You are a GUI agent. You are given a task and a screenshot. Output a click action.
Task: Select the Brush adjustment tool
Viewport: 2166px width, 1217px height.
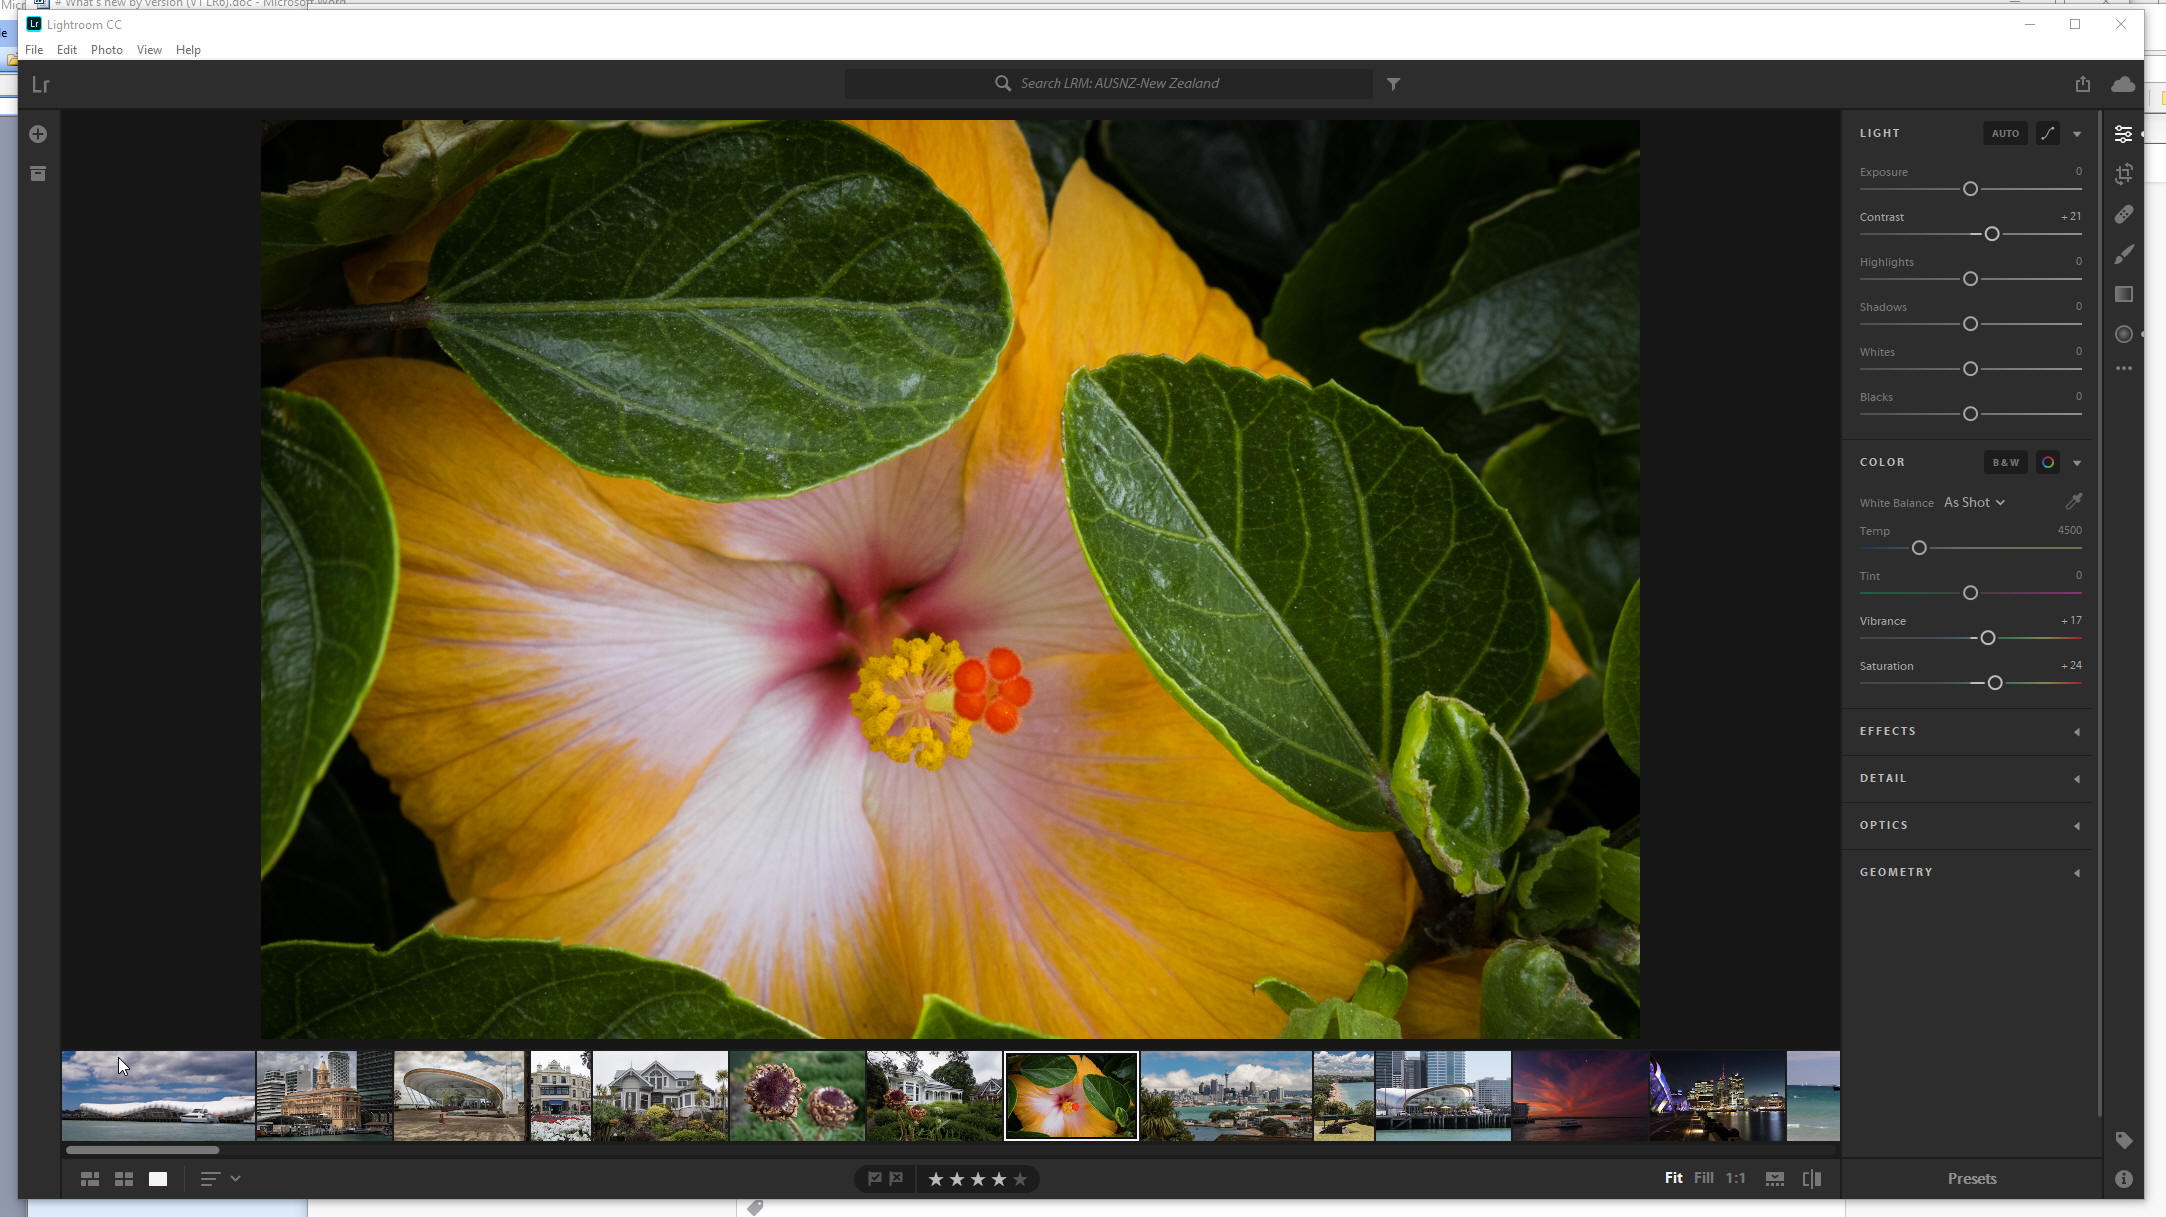point(2124,254)
